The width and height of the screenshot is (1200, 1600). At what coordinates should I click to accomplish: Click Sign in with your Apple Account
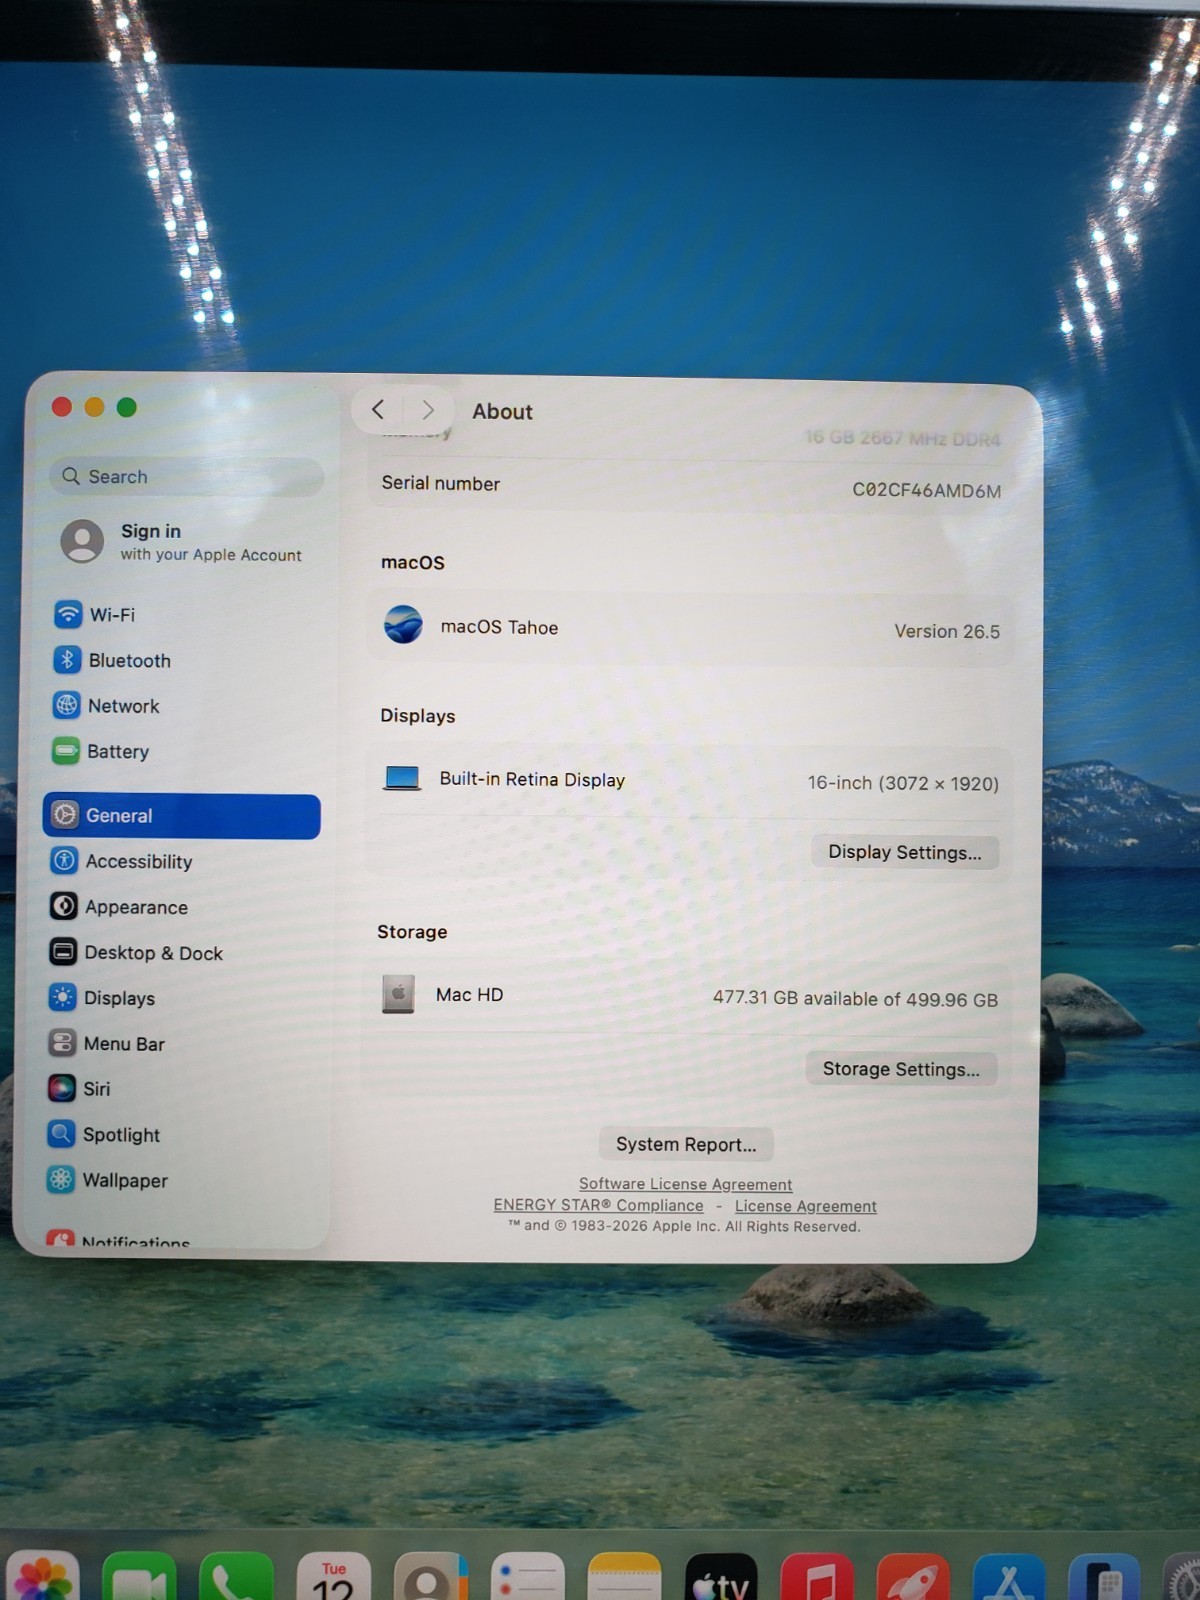pos(183,541)
